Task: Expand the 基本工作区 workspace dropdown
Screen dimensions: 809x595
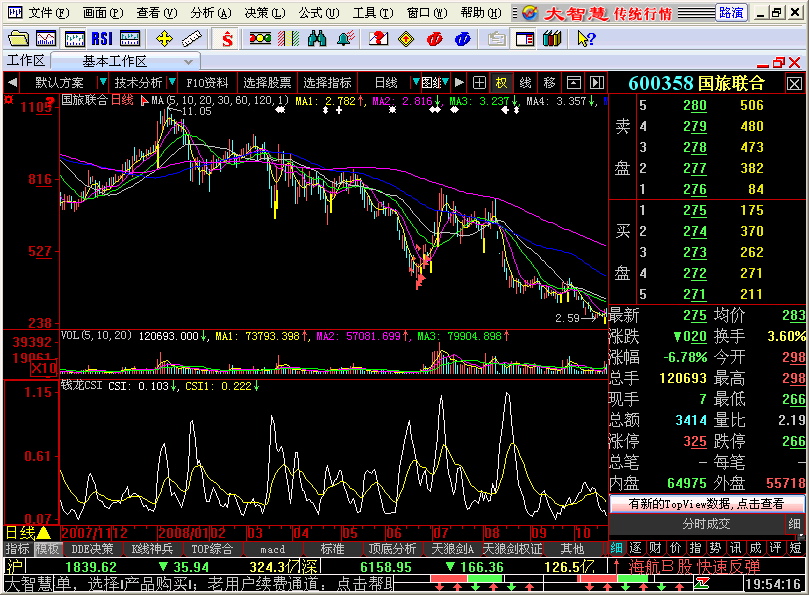Action: point(188,61)
